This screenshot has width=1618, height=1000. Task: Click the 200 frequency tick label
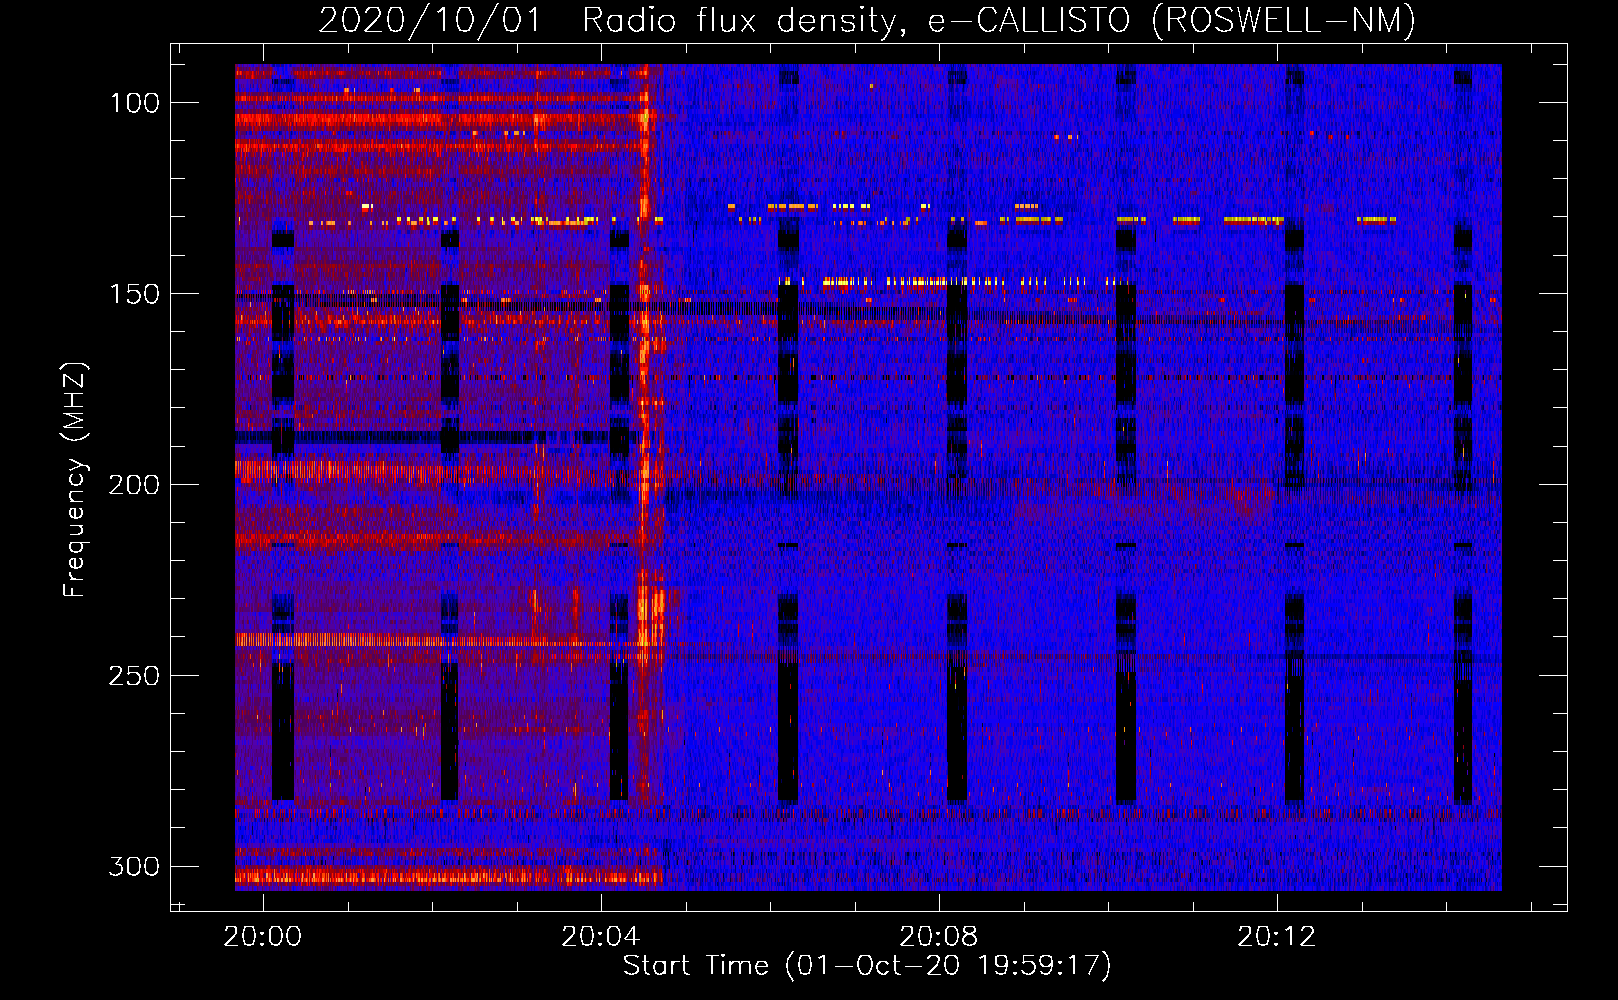pos(134,485)
